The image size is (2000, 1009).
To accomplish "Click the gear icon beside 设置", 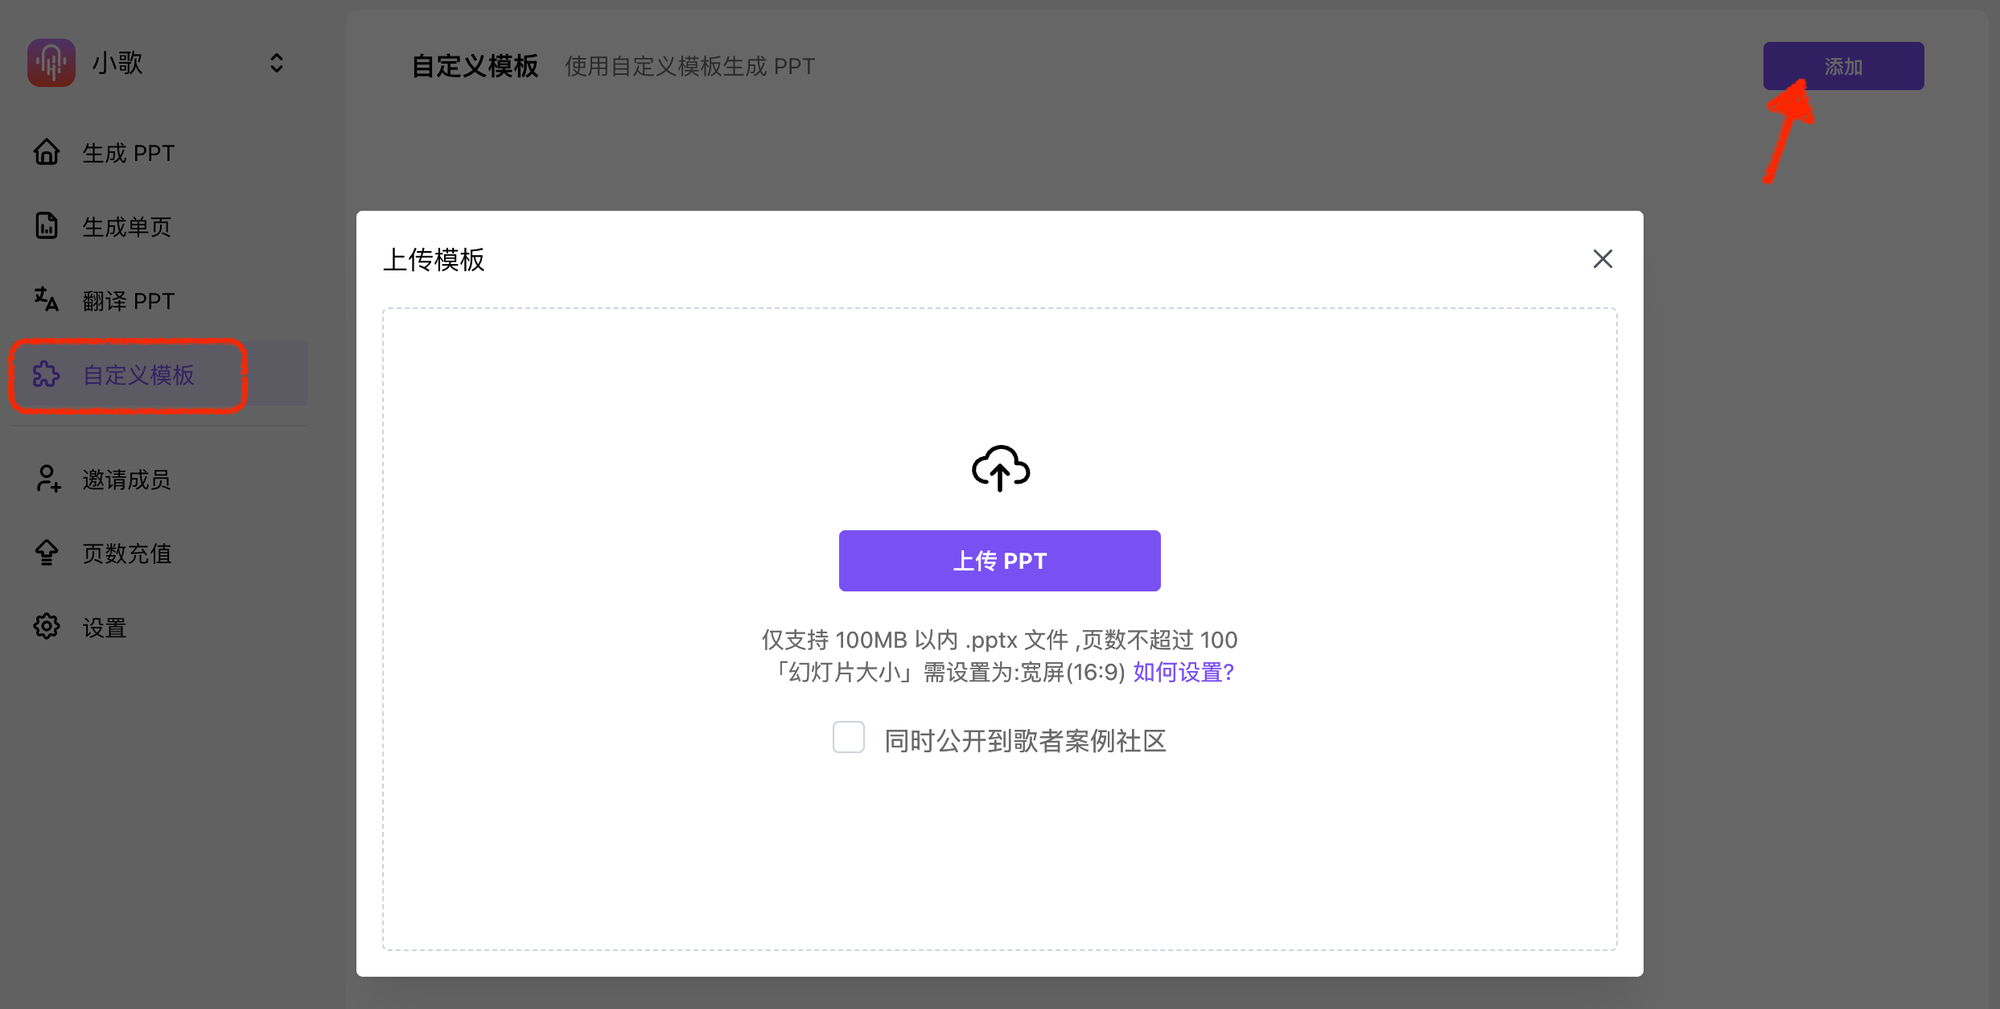I will coord(47,627).
